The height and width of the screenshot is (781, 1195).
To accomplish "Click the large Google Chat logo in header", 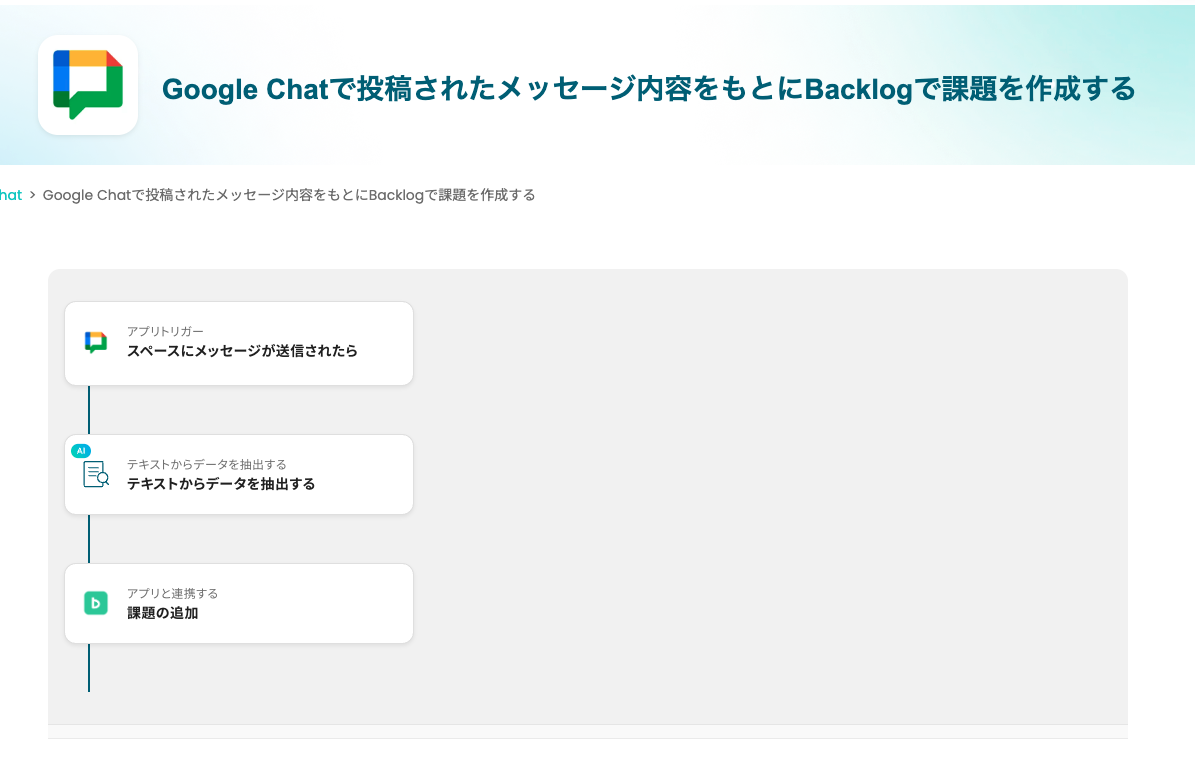I will point(88,85).
